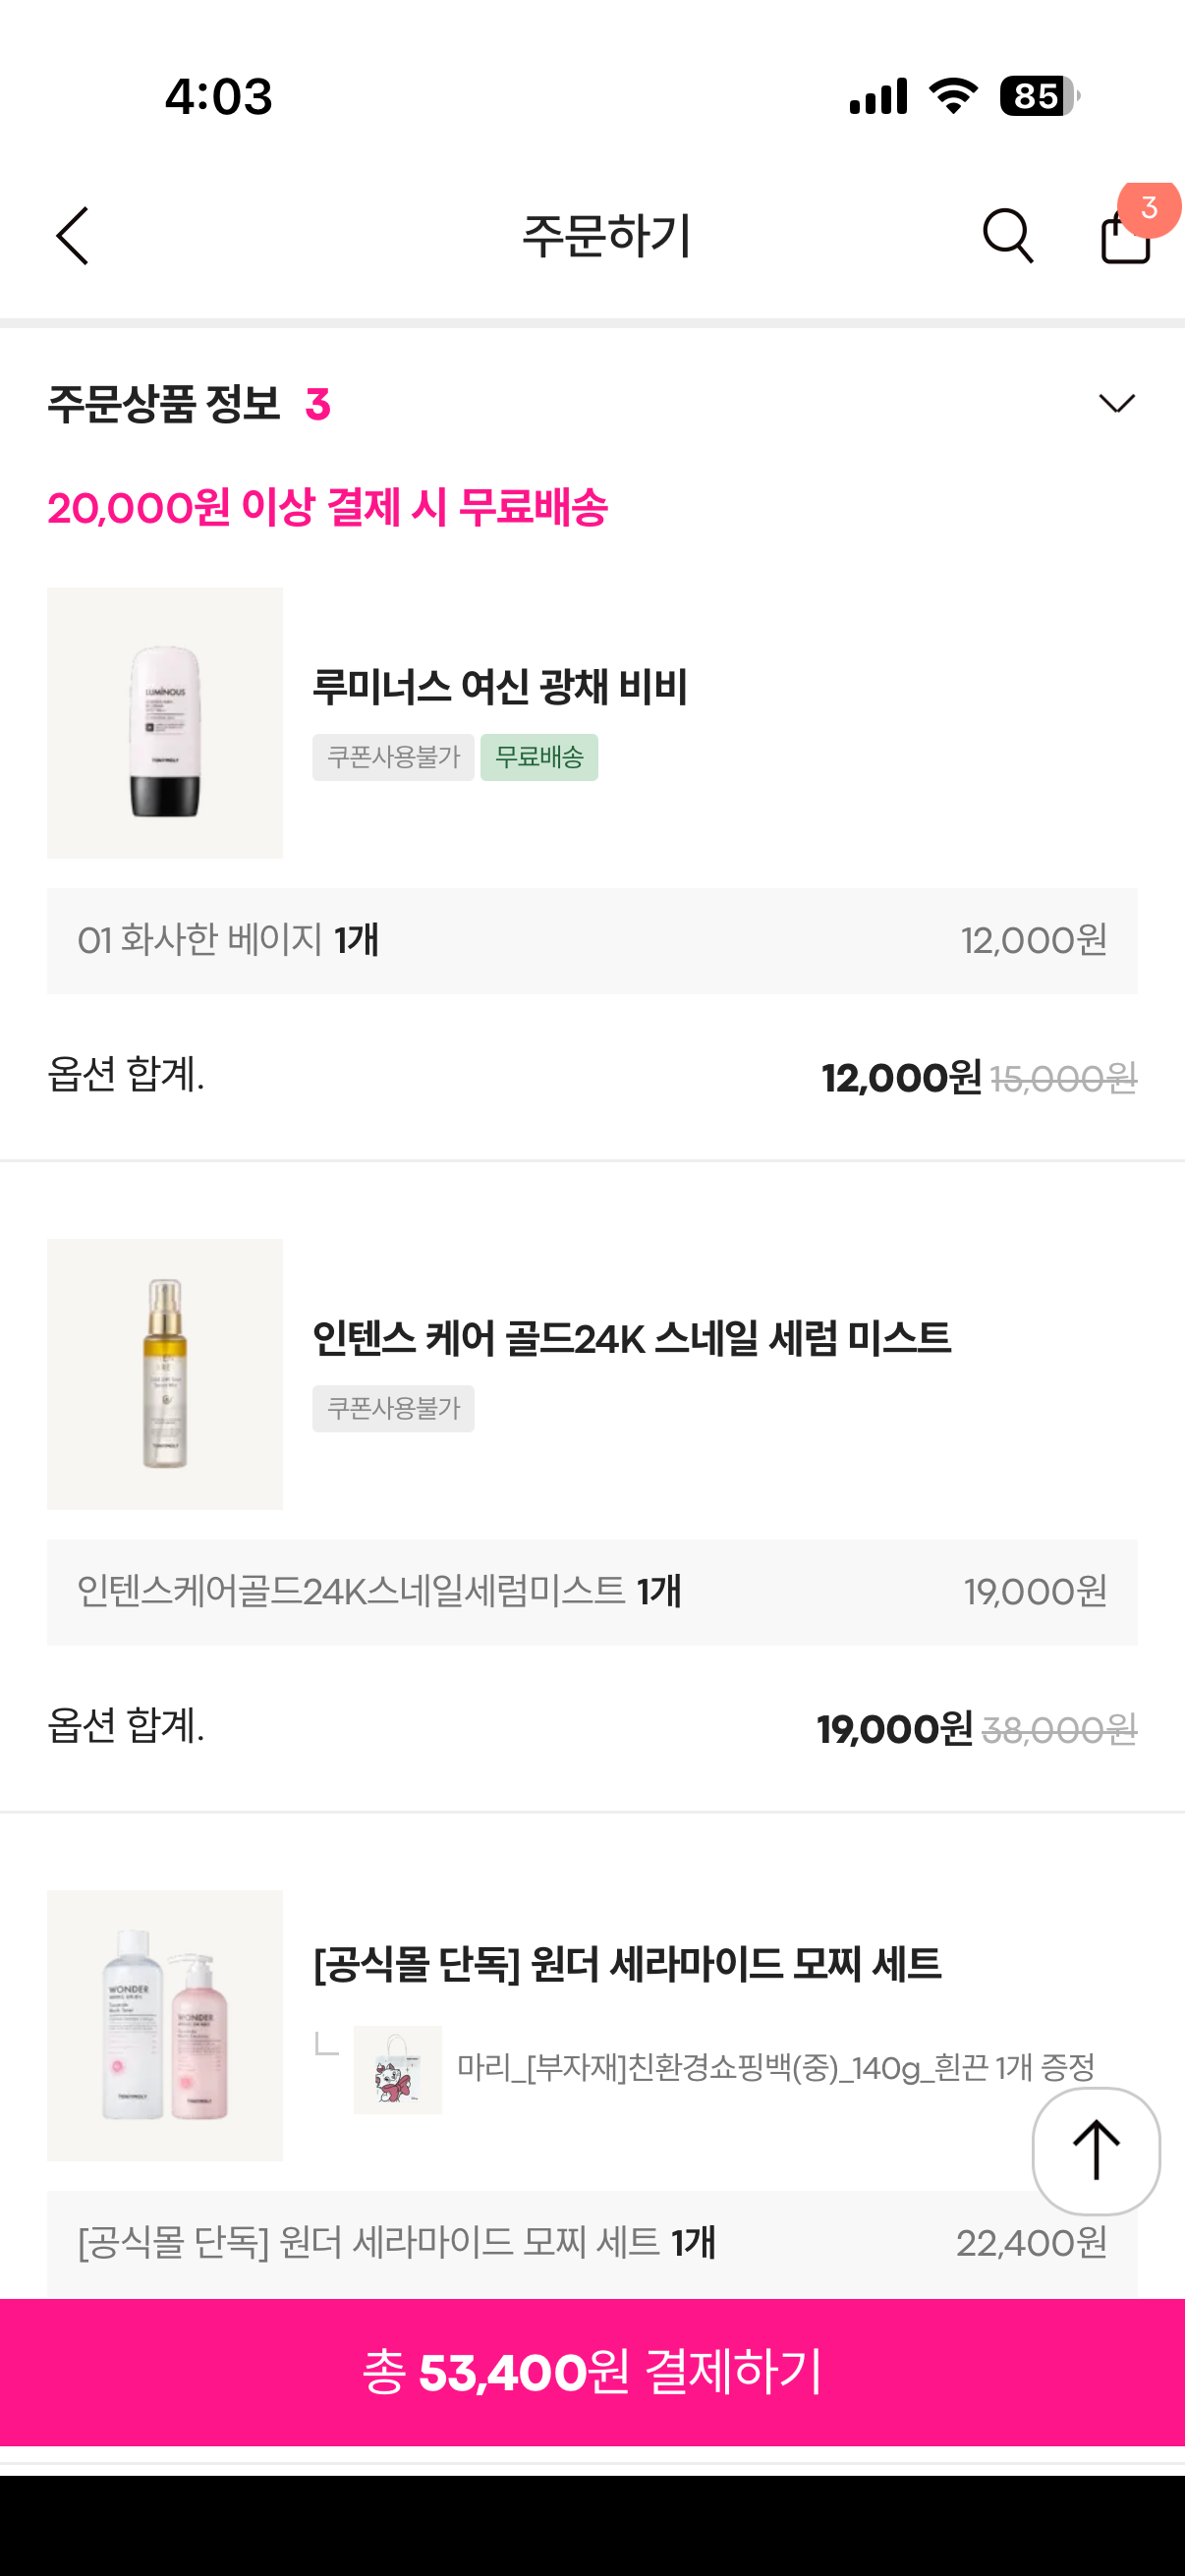
Task: Tap the back arrow icon
Action: pos(73,236)
